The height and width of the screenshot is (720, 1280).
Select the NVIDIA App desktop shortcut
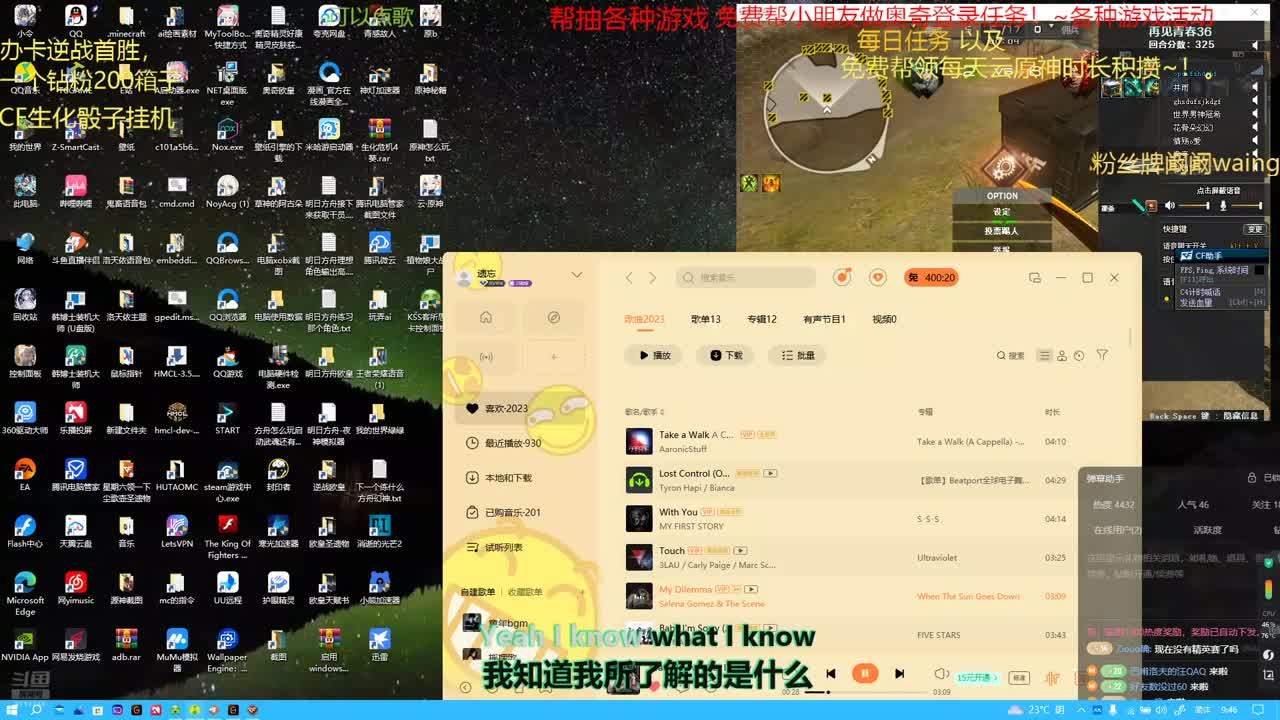25,644
